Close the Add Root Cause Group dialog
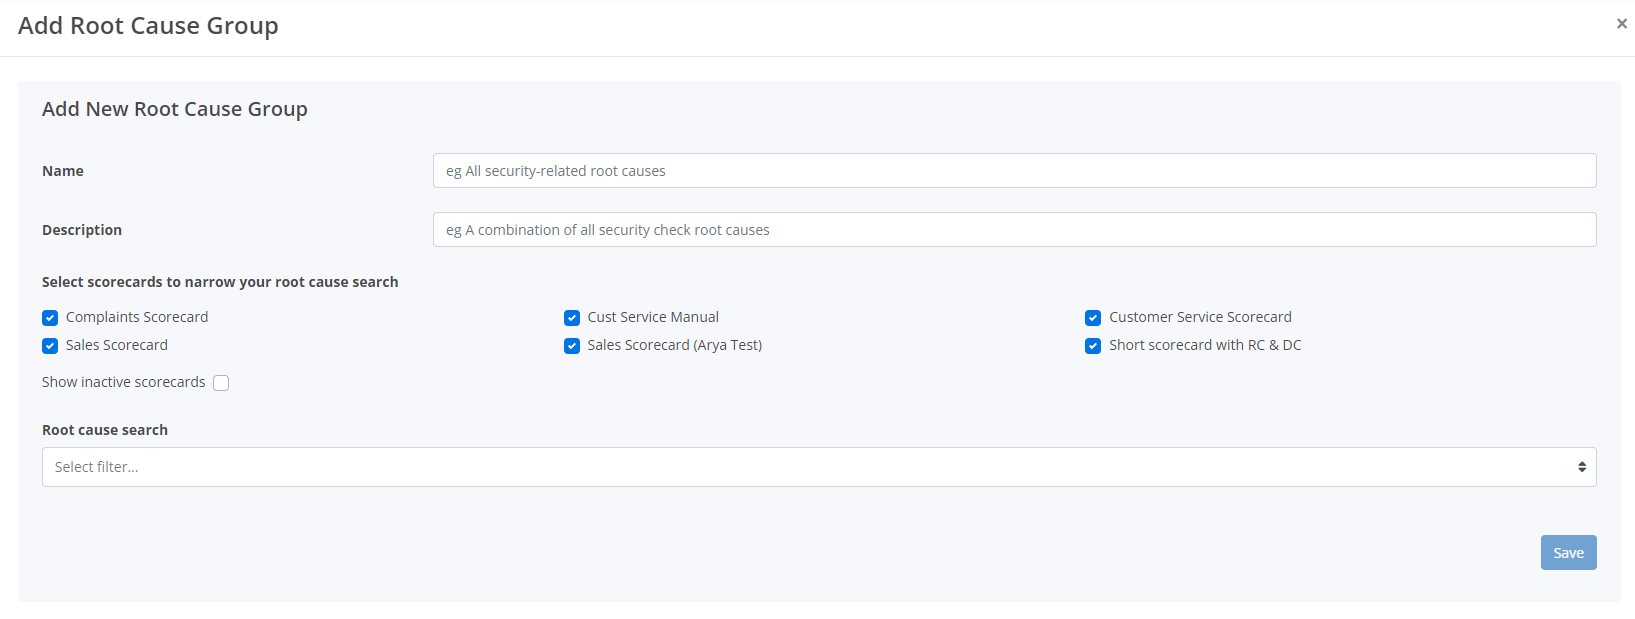This screenshot has width=1635, height=619. coord(1621,24)
